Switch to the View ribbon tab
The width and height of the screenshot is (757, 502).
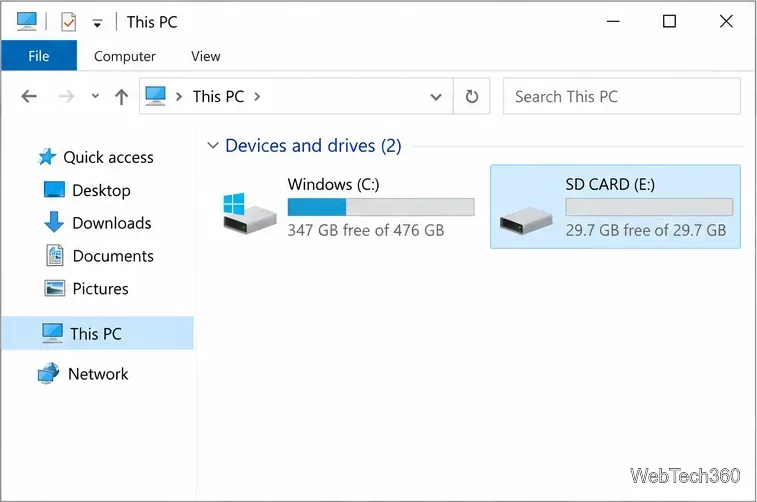(206, 56)
